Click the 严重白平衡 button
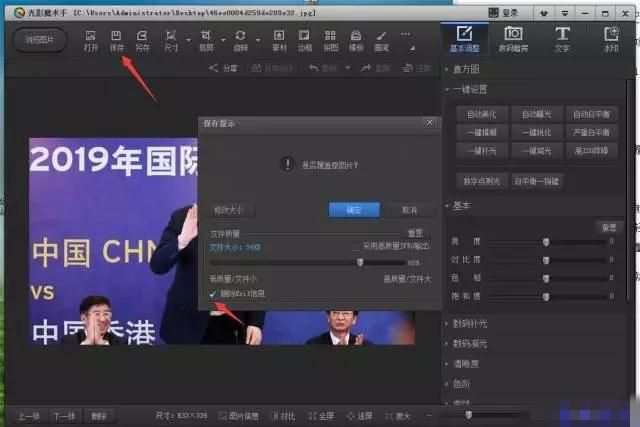 (x=591, y=132)
